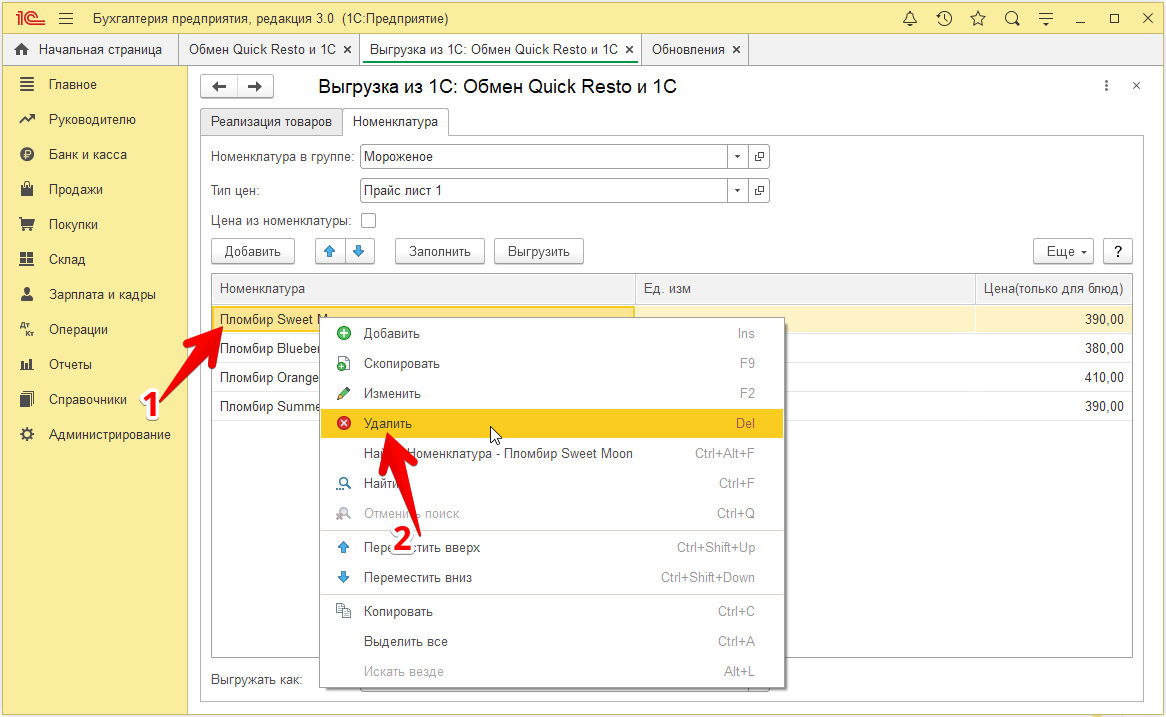Open Справочники section in sidebar
This screenshot has height=717, width=1166.
88,399
